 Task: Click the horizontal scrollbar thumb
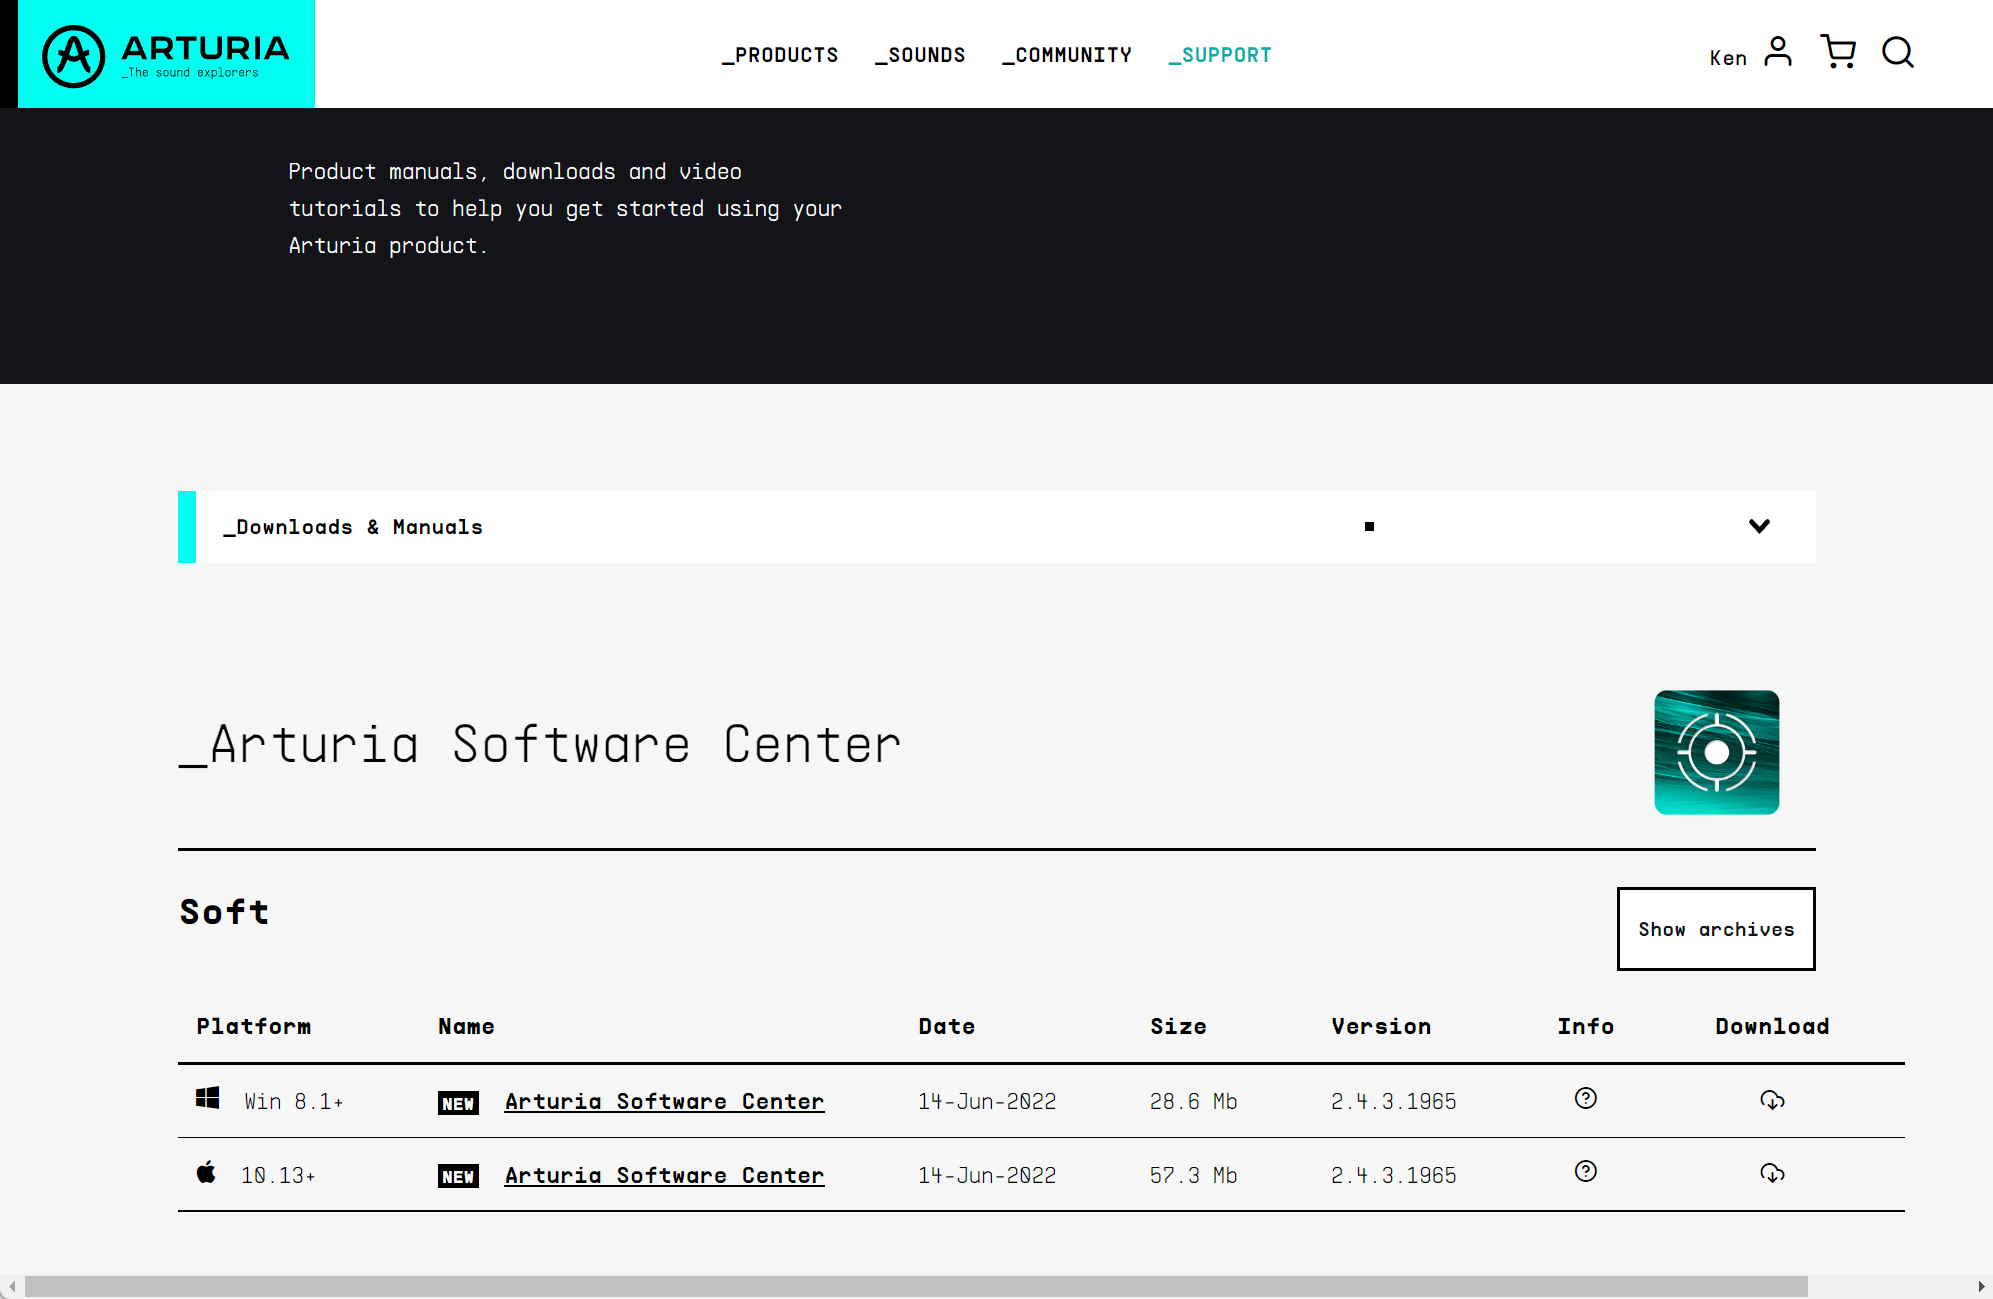pyautogui.click(x=916, y=1286)
